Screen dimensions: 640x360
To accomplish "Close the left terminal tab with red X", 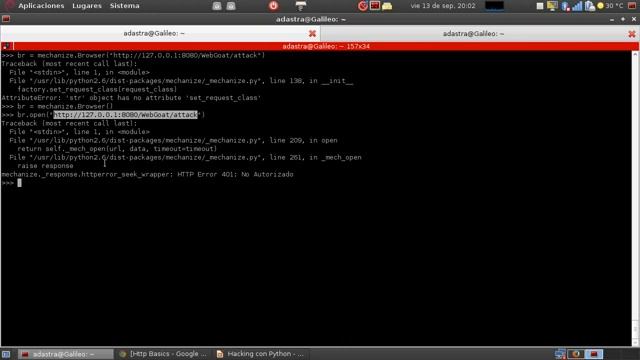I will (x=312, y=34).
